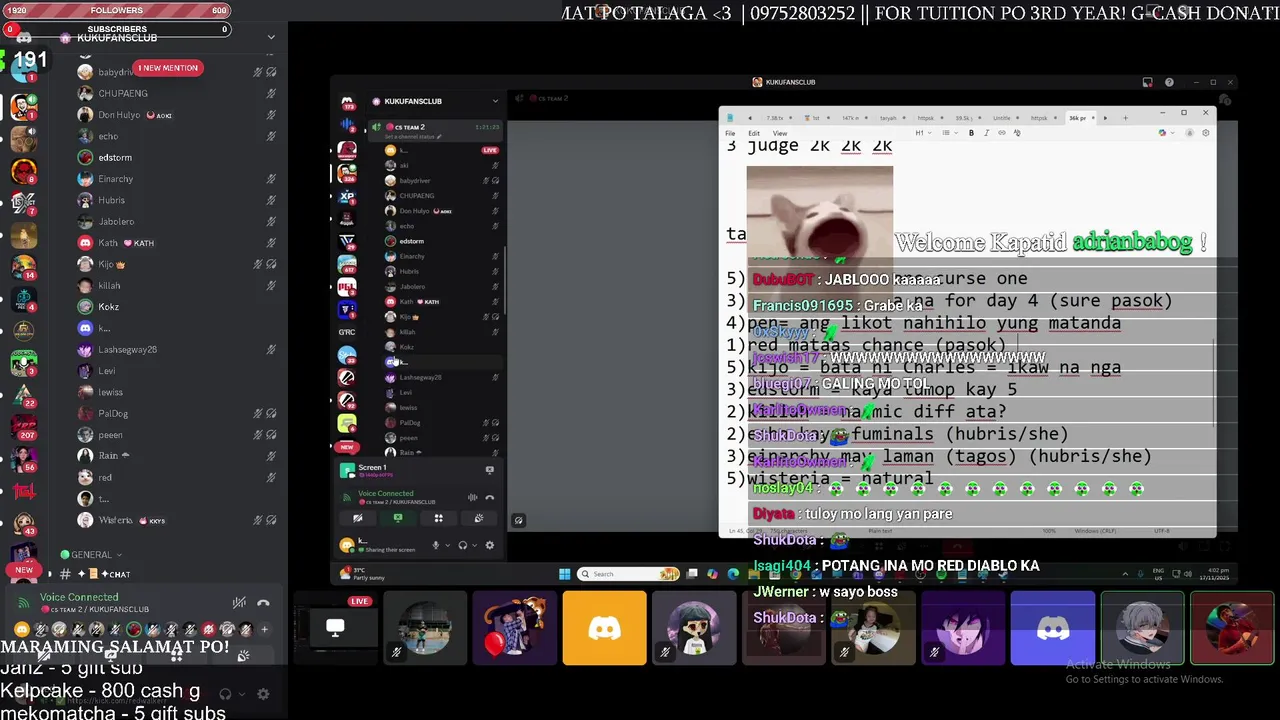Add a new Notepad tab with plus
The width and height of the screenshot is (1280, 720).
click(x=1125, y=118)
